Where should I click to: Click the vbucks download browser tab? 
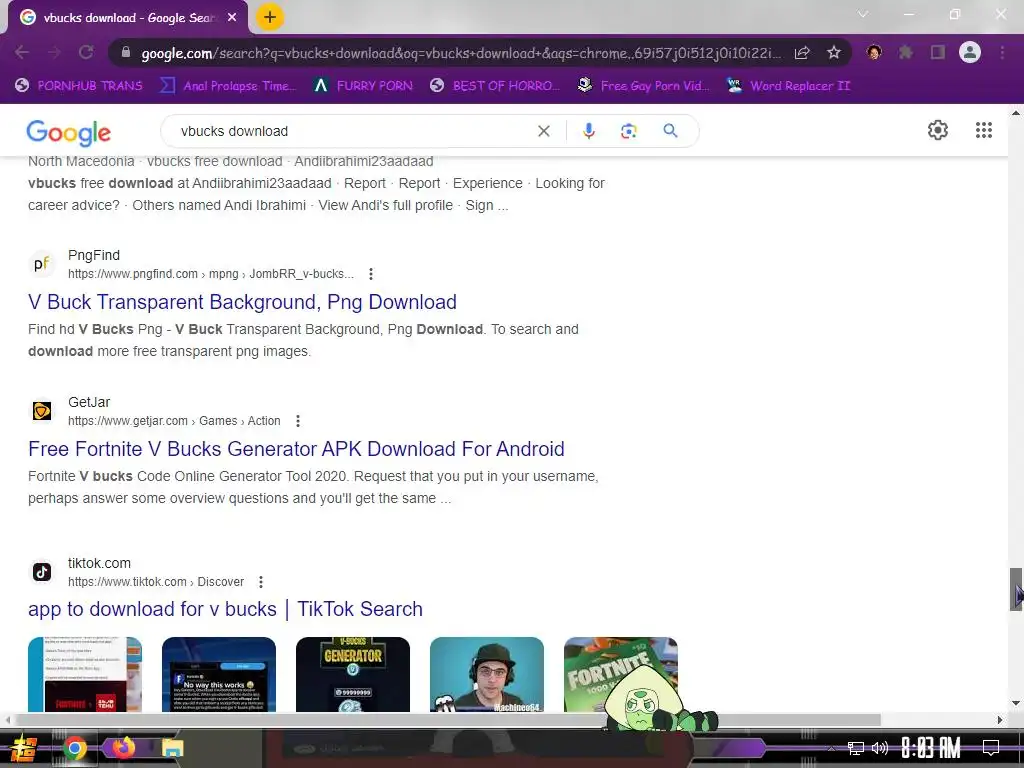[127, 18]
